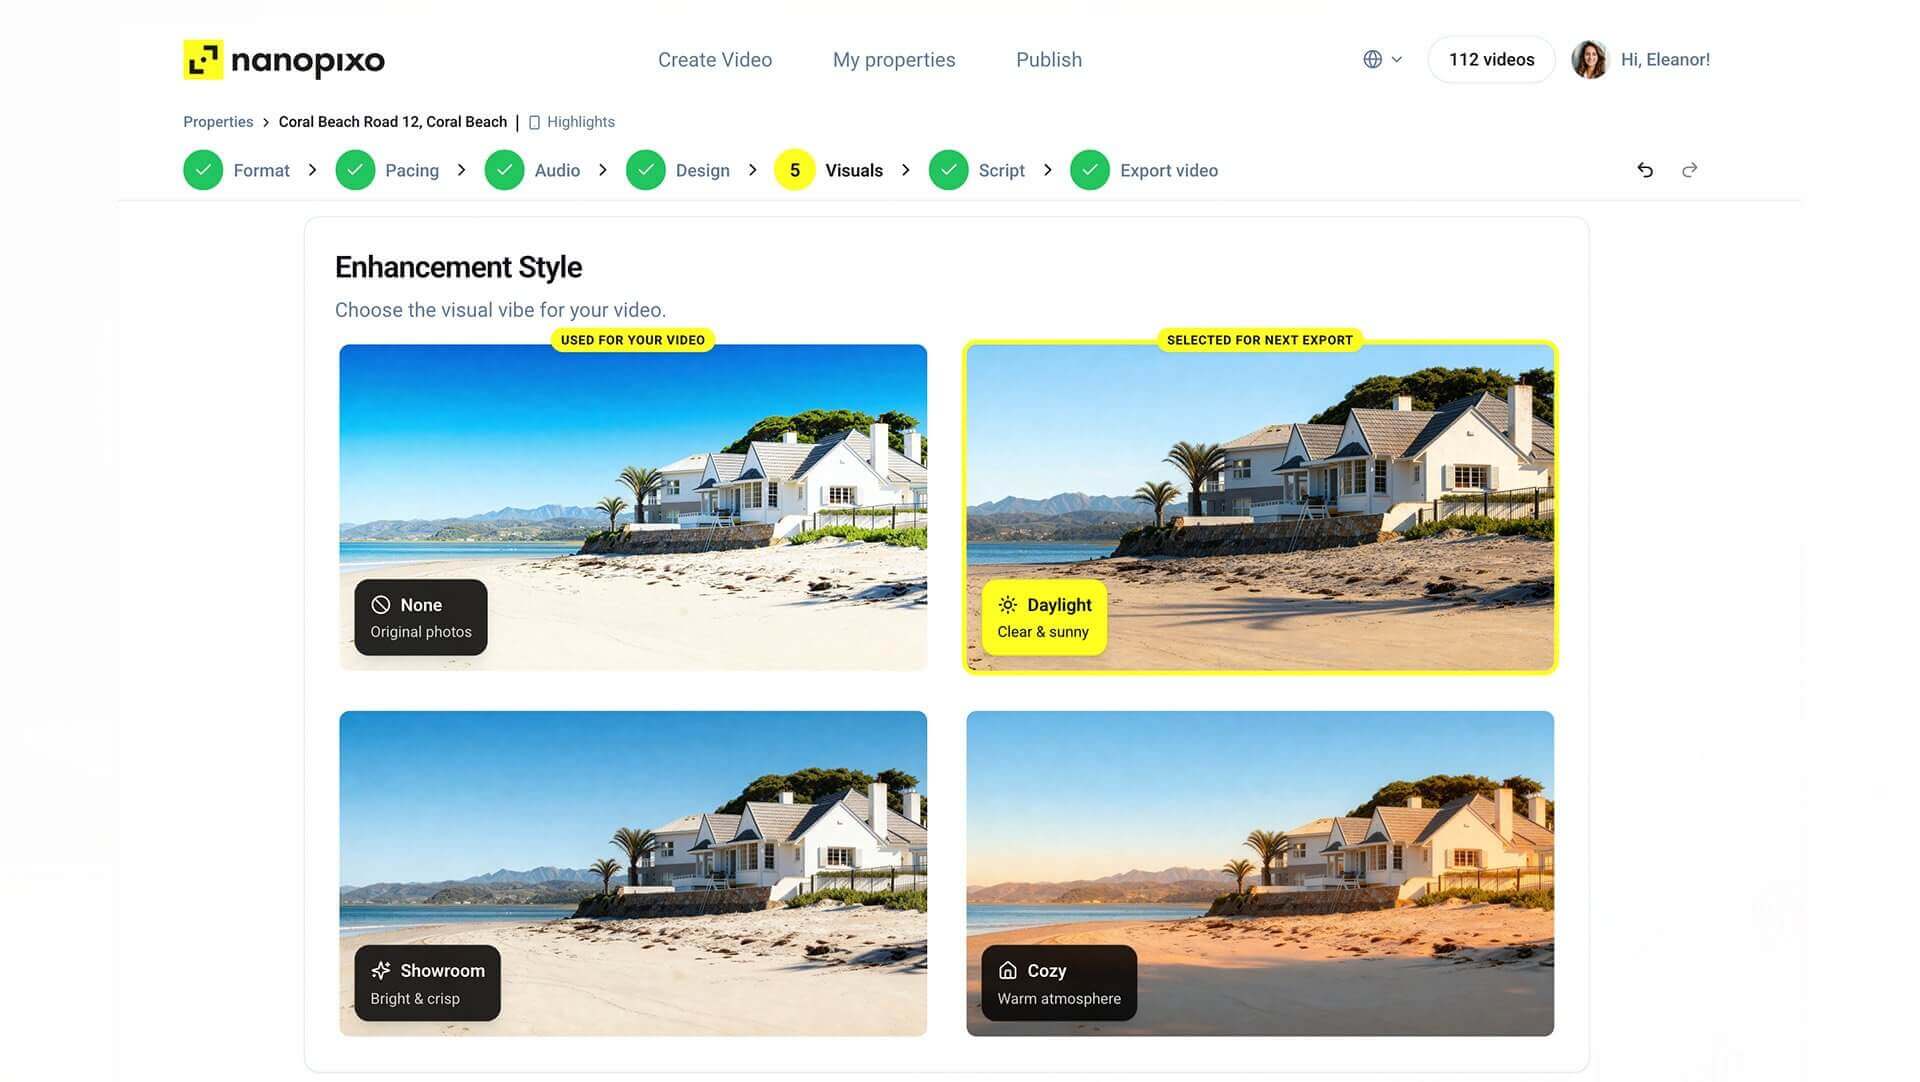The height and width of the screenshot is (1082, 1920).
Task: Click the chevron after Format step
Action: tap(312, 170)
